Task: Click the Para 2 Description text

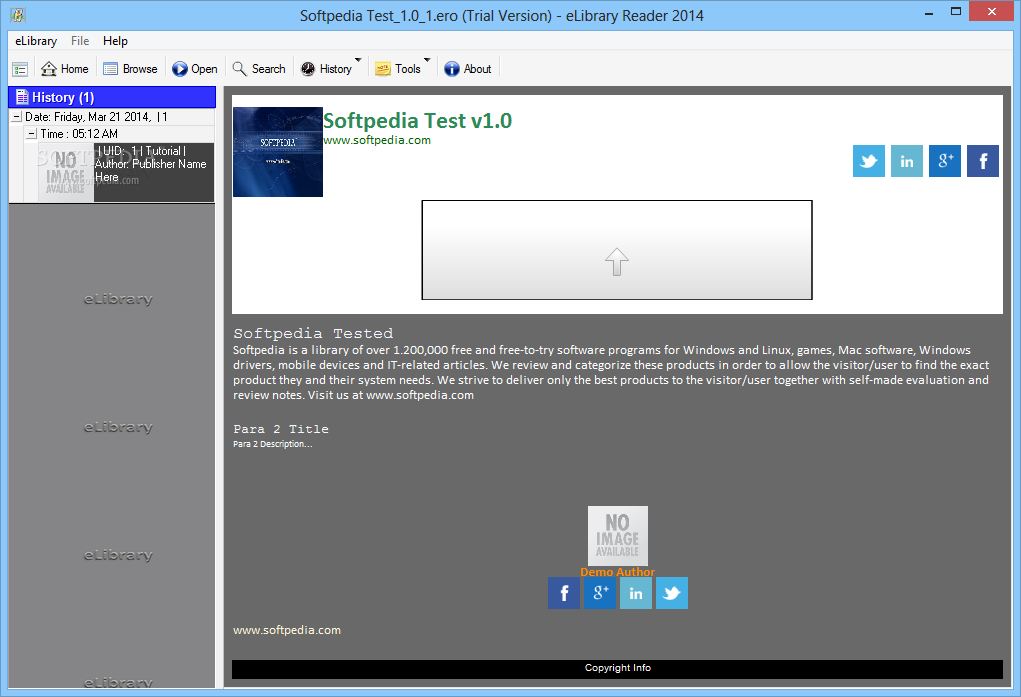Action: [273, 444]
